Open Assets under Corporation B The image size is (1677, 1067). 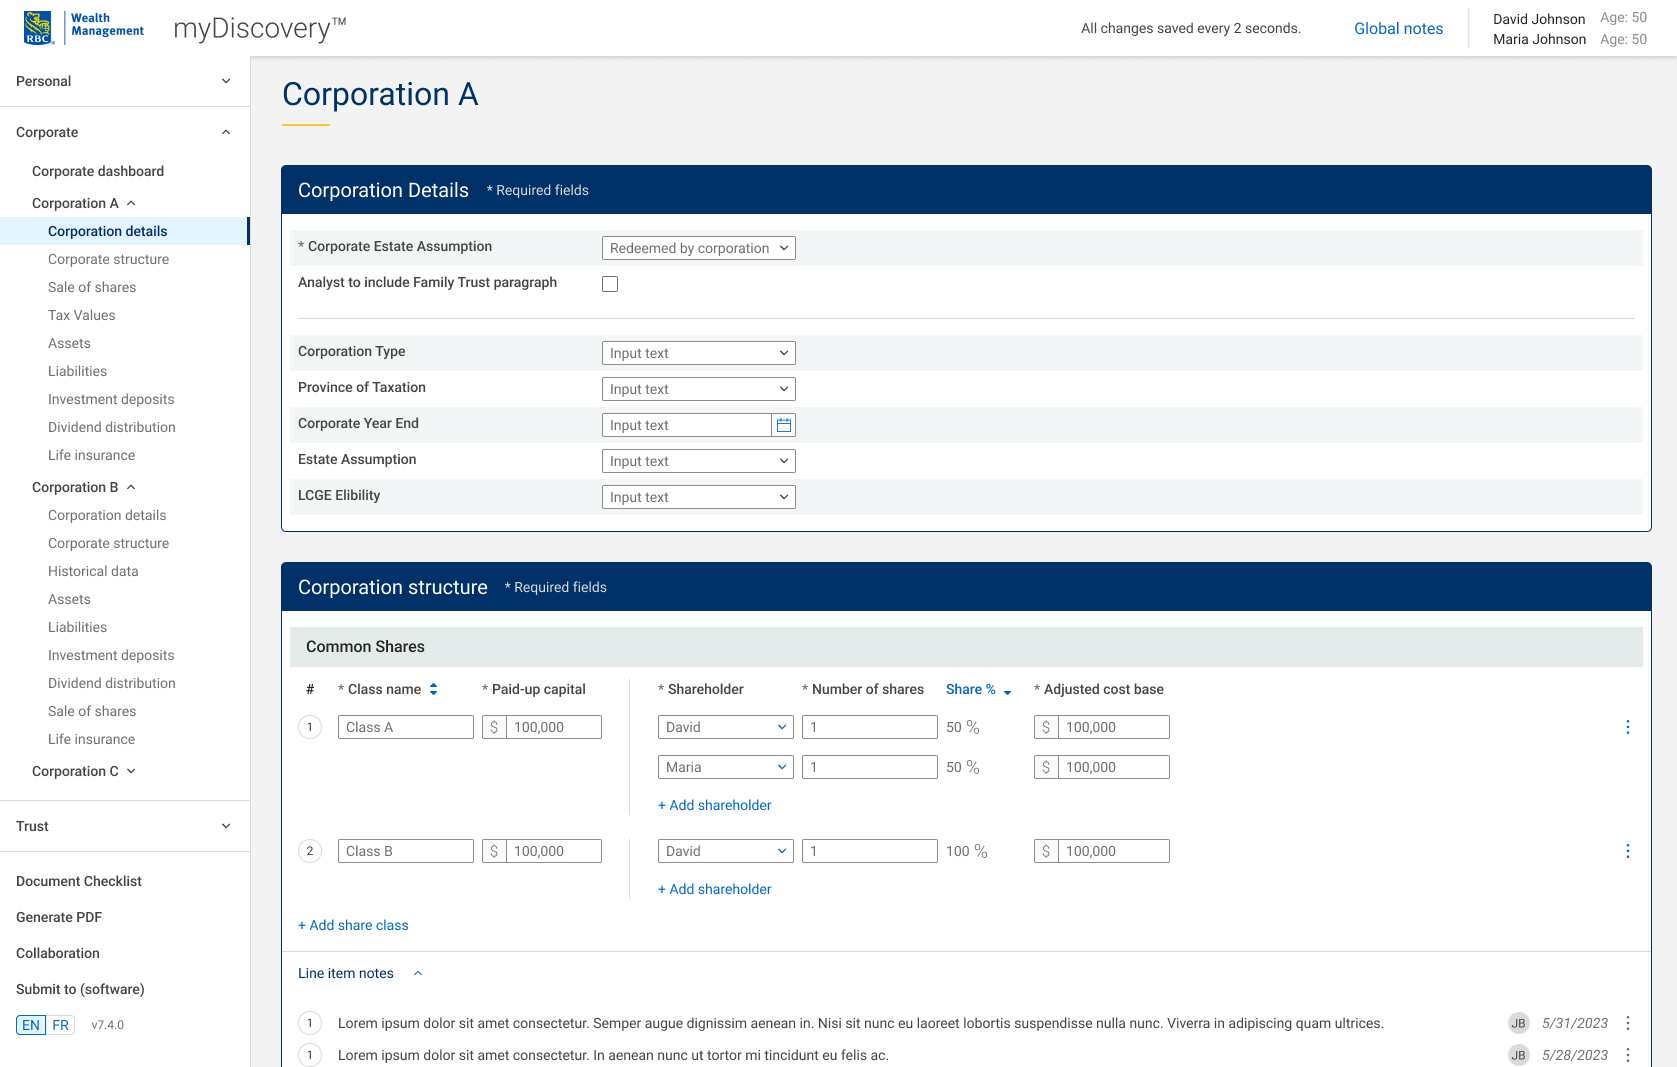69,599
